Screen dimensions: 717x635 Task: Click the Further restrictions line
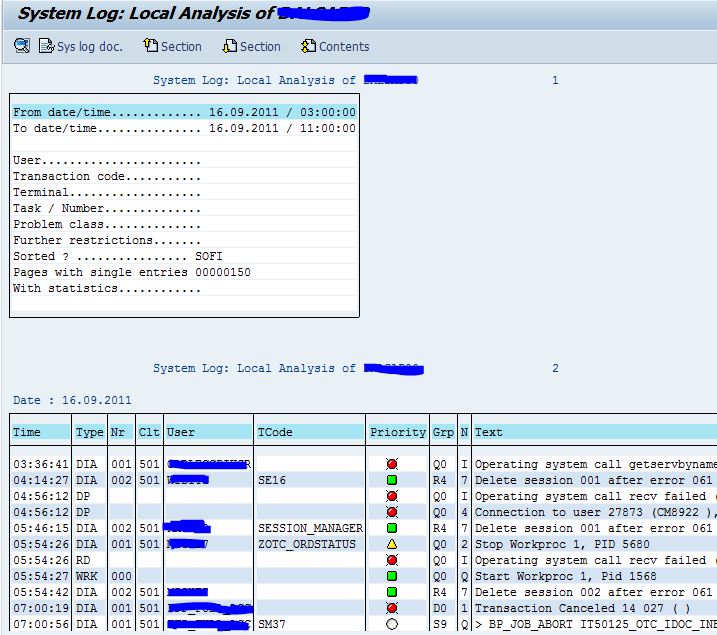click(x=184, y=240)
